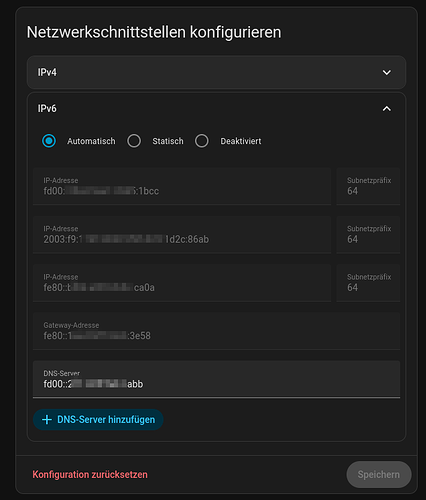Click the IPv6 panel header label

pyautogui.click(x=47, y=109)
